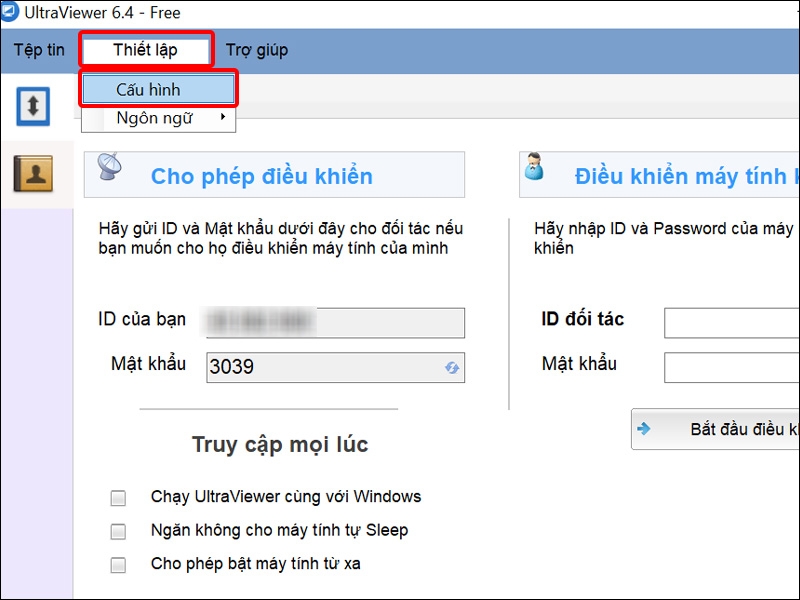Focus the ID đối tác input field

pyautogui.click(x=732, y=322)
